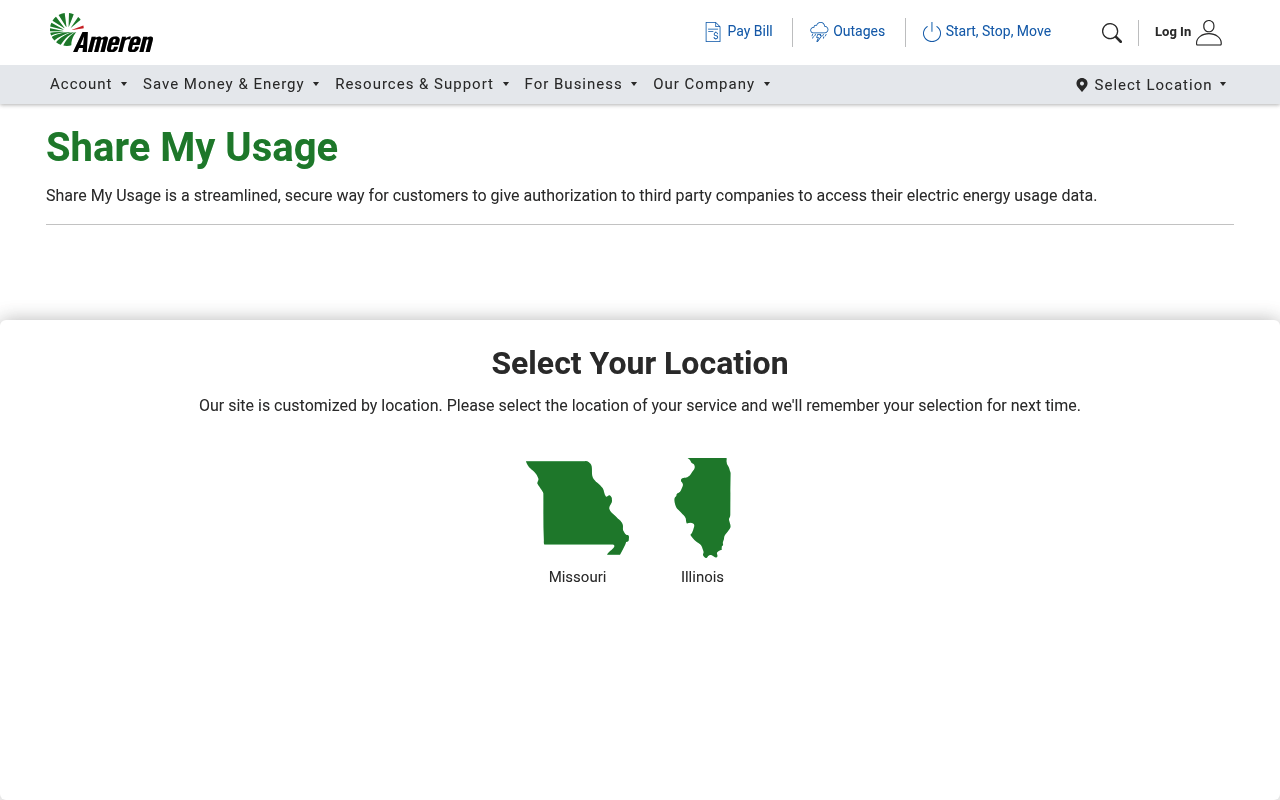Click the Resources & Support dropdown arrow

coord(506,84)
